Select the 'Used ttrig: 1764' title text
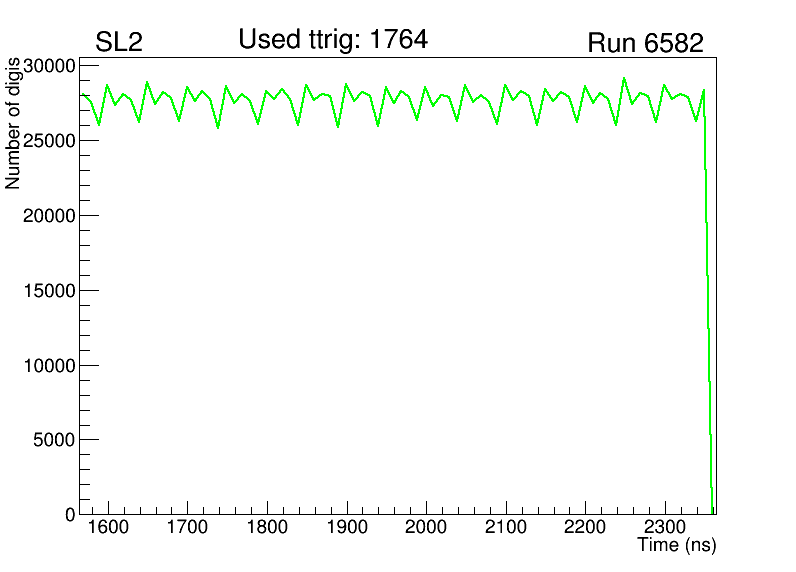The width and height of the screenshot is (796, 572). [x=333, y=40]
